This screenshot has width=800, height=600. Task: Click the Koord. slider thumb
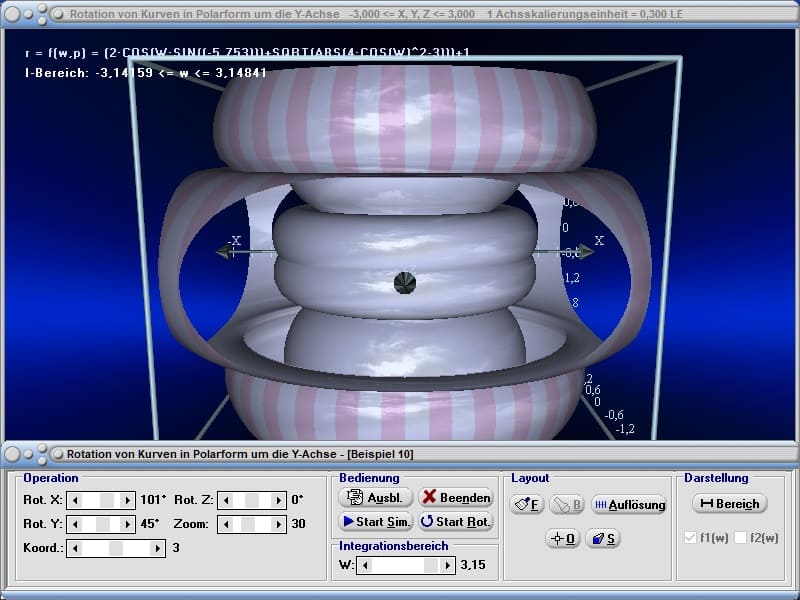point(116,548)
